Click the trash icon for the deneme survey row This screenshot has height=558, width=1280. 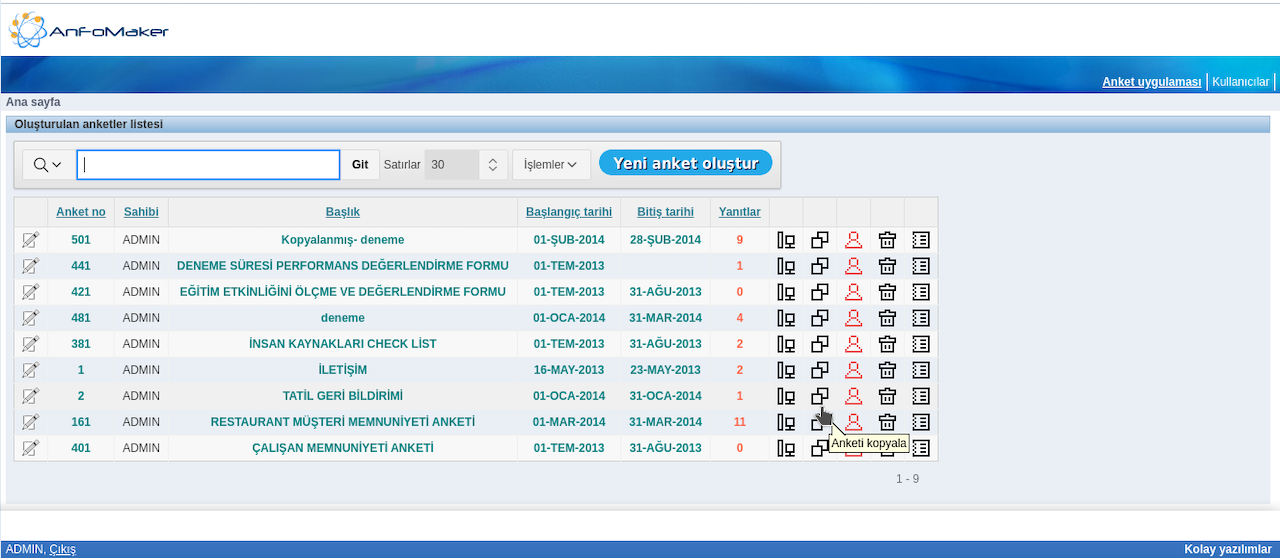(887, 318)
